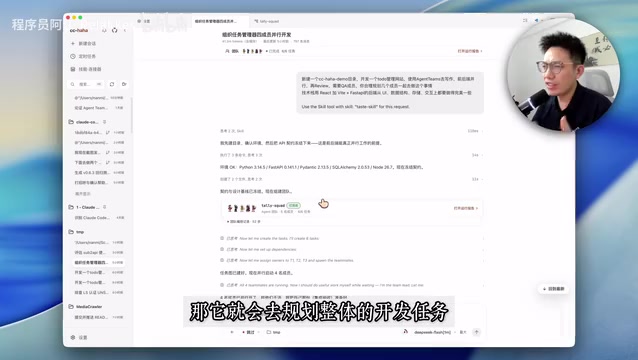This screenshot has width=638, height=360.
Task: Expand the 32s file-creation step chevron
Action: point(483,179)
